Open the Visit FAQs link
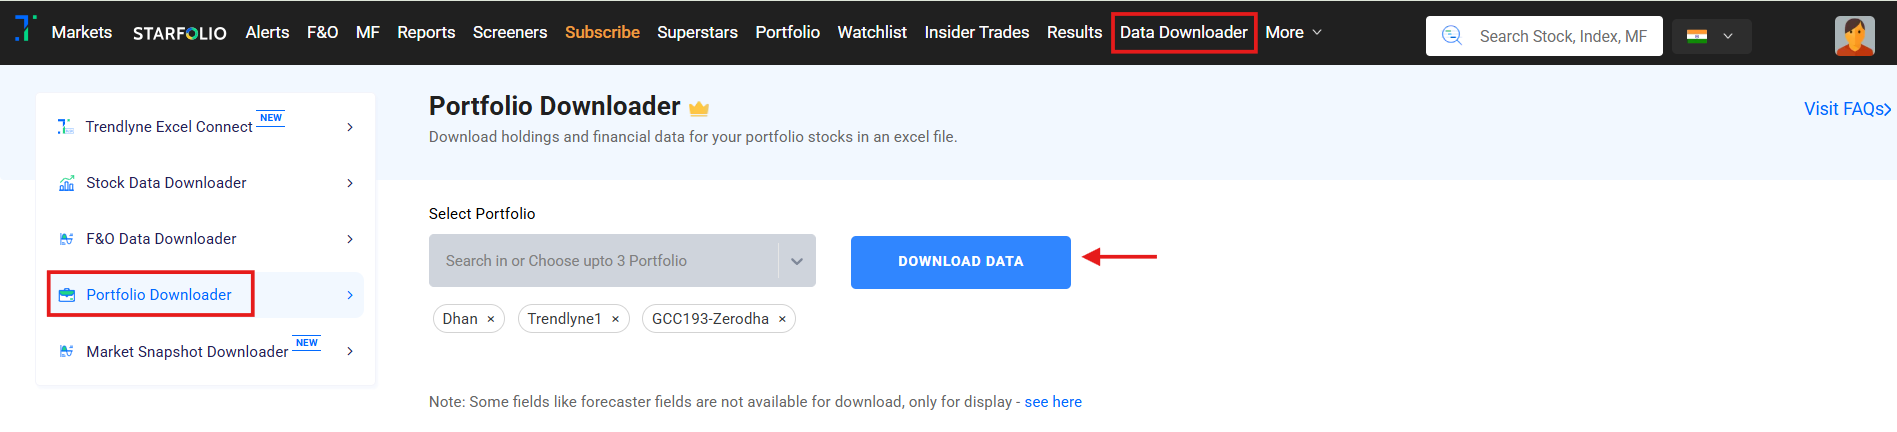The height and width of the screenshot is (432, 1897). (1846, 109)
